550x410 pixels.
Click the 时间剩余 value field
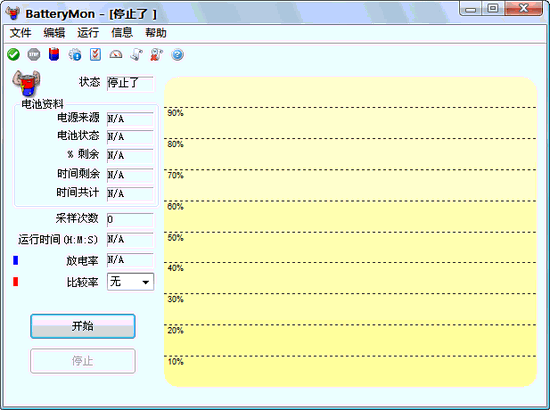point(130,175)
